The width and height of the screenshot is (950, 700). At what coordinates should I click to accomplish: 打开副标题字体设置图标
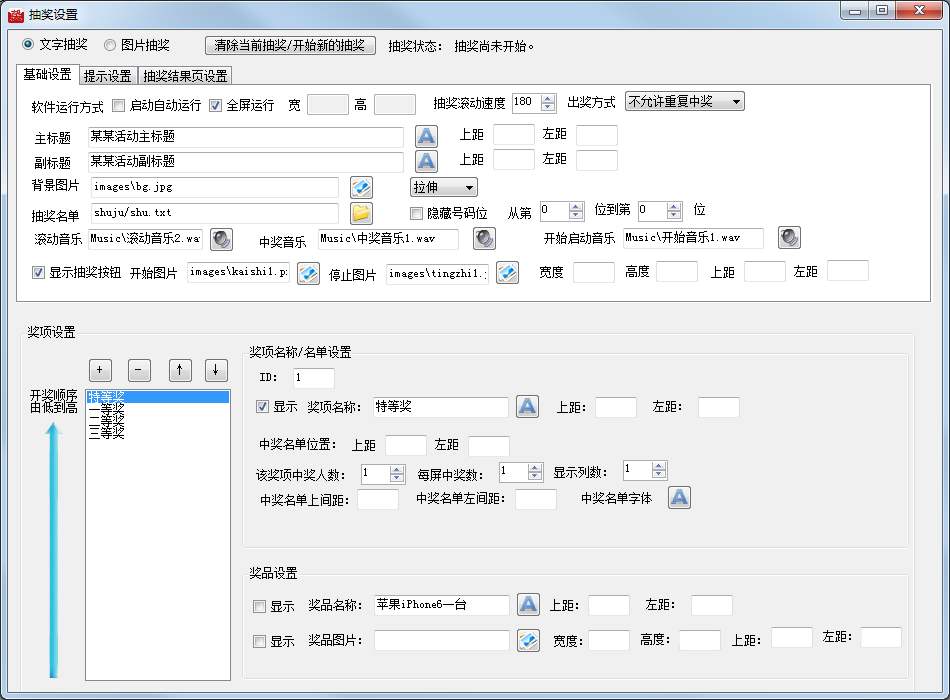tap(428, 161)
